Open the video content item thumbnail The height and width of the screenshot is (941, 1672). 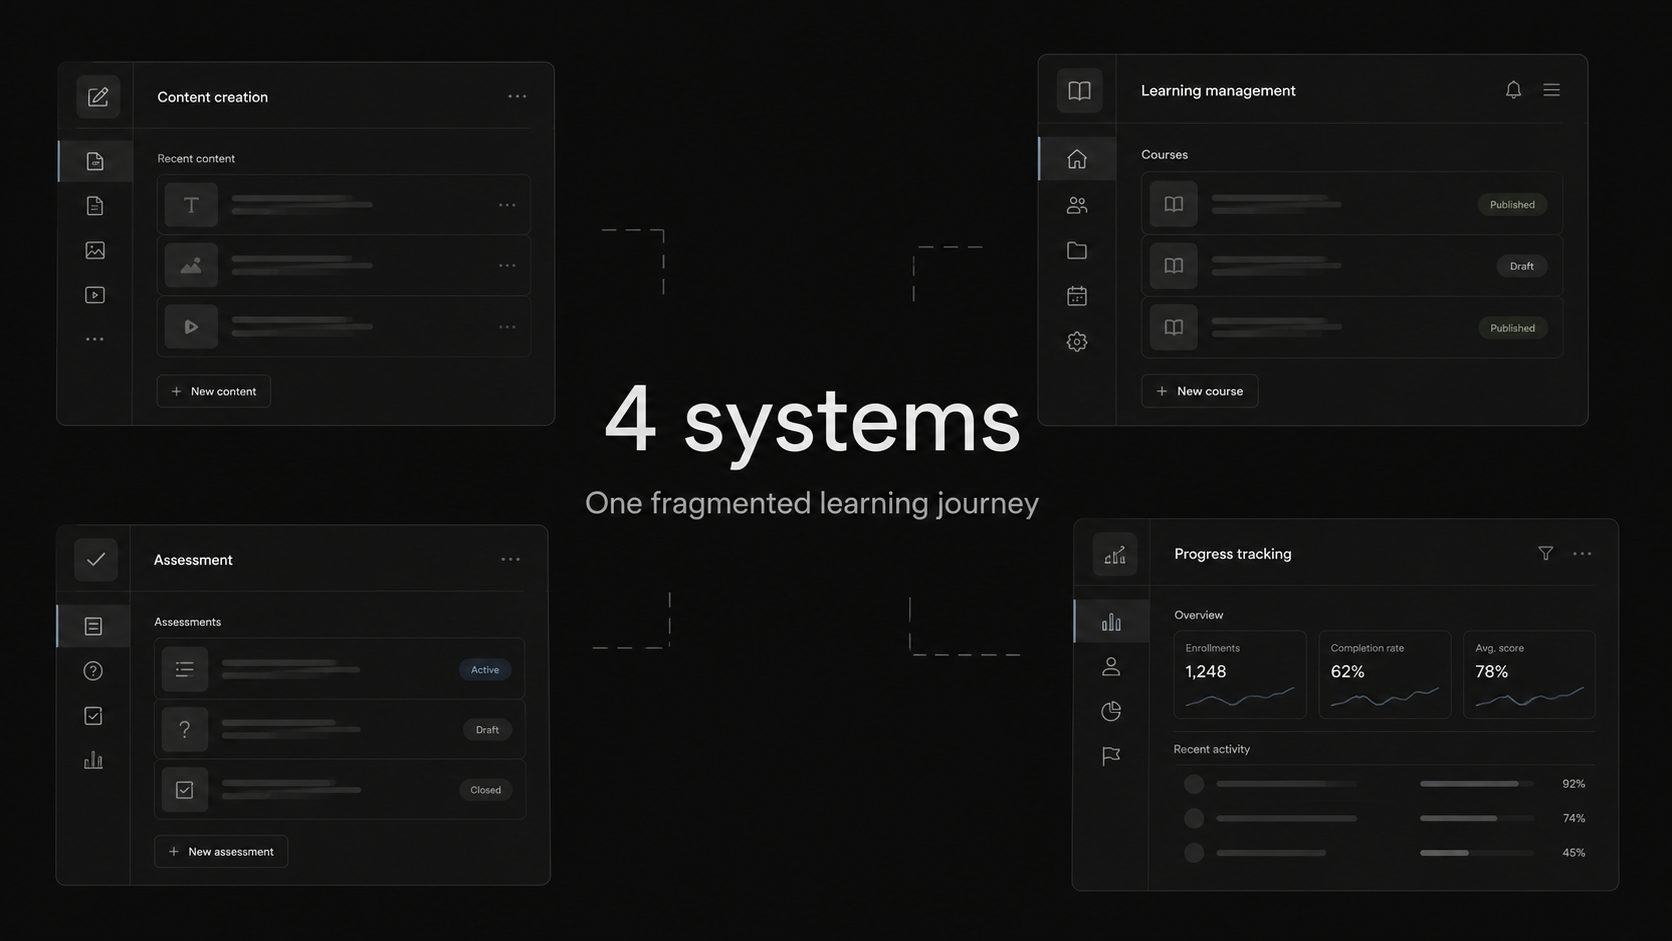click(191, 327)
